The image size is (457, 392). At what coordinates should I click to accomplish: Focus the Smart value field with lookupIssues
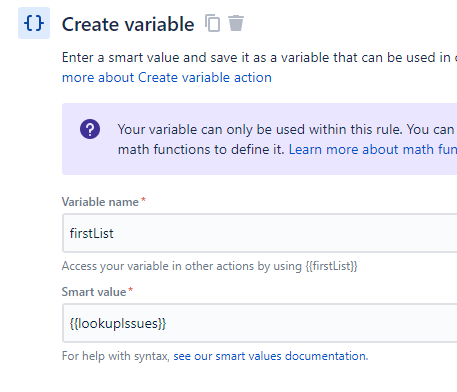(260, 323)
